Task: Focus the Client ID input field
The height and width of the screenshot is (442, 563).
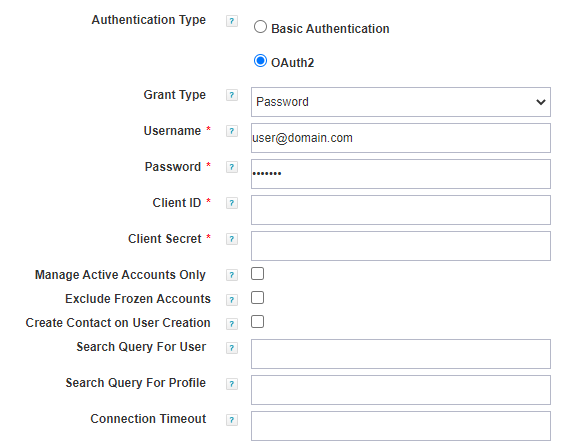Action: point(401,210)
